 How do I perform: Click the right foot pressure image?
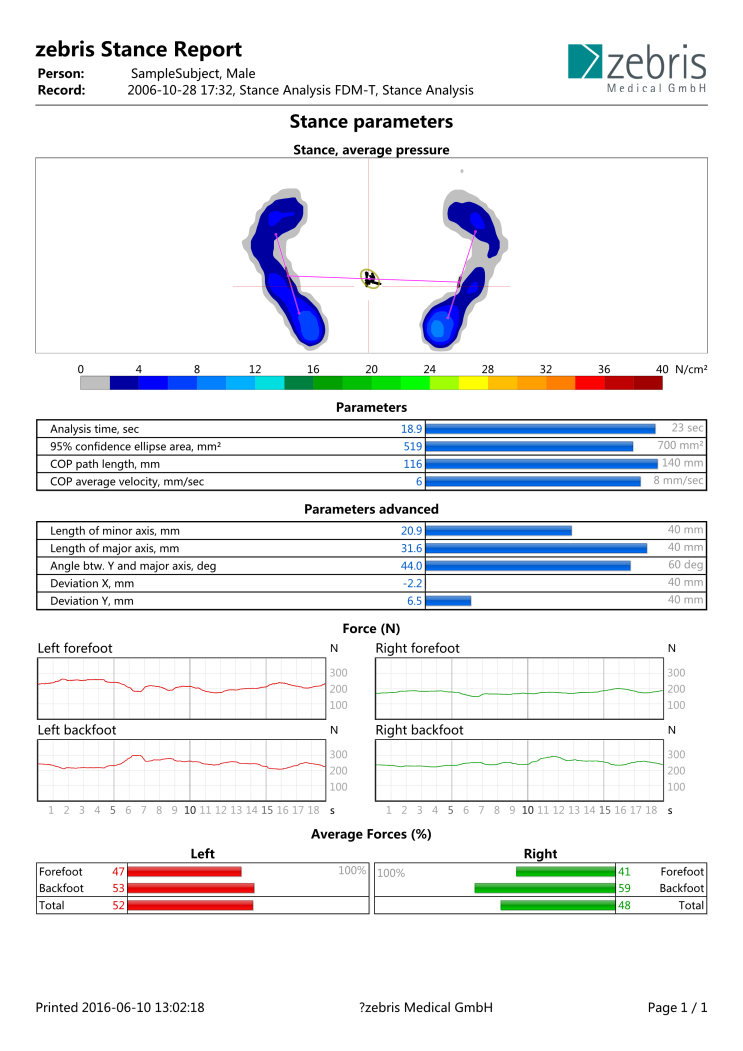pos(463,269)
